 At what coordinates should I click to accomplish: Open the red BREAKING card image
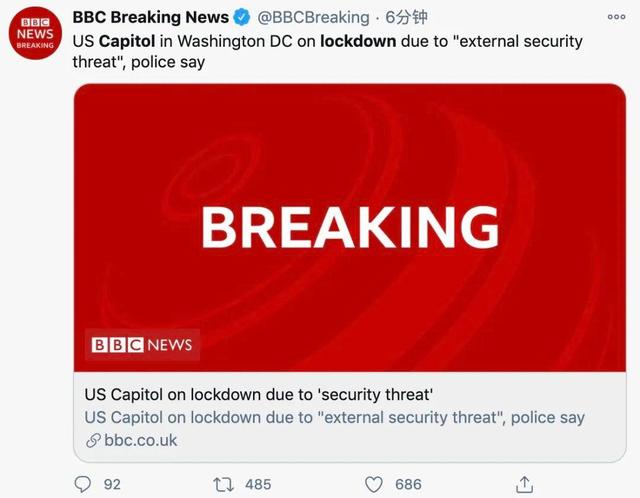[x=349, y=226]
